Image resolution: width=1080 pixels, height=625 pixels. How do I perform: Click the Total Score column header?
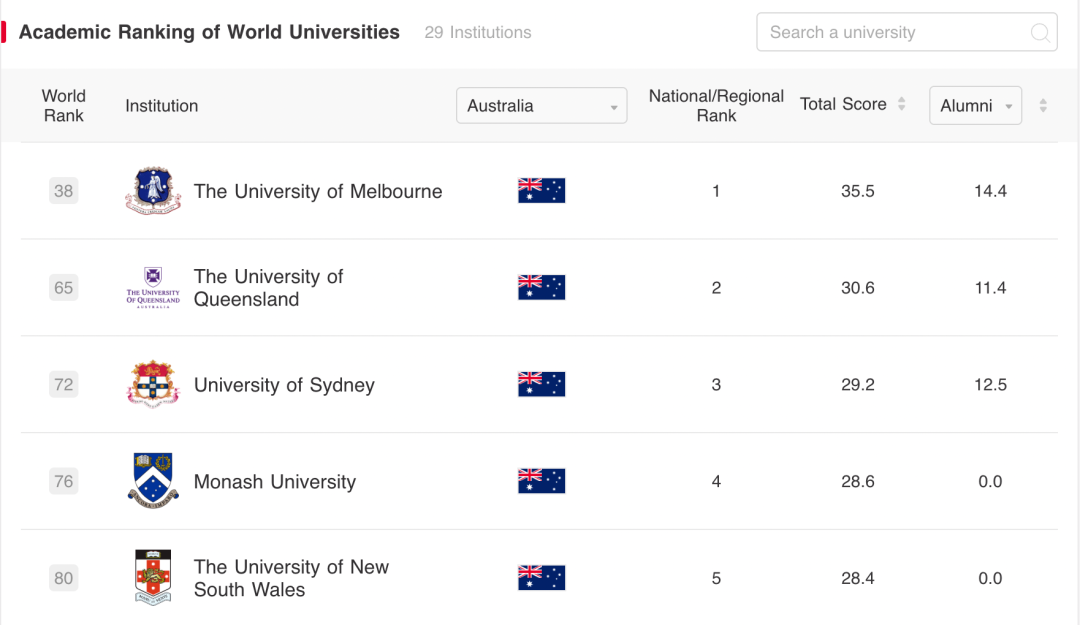(x=843, y=105)
